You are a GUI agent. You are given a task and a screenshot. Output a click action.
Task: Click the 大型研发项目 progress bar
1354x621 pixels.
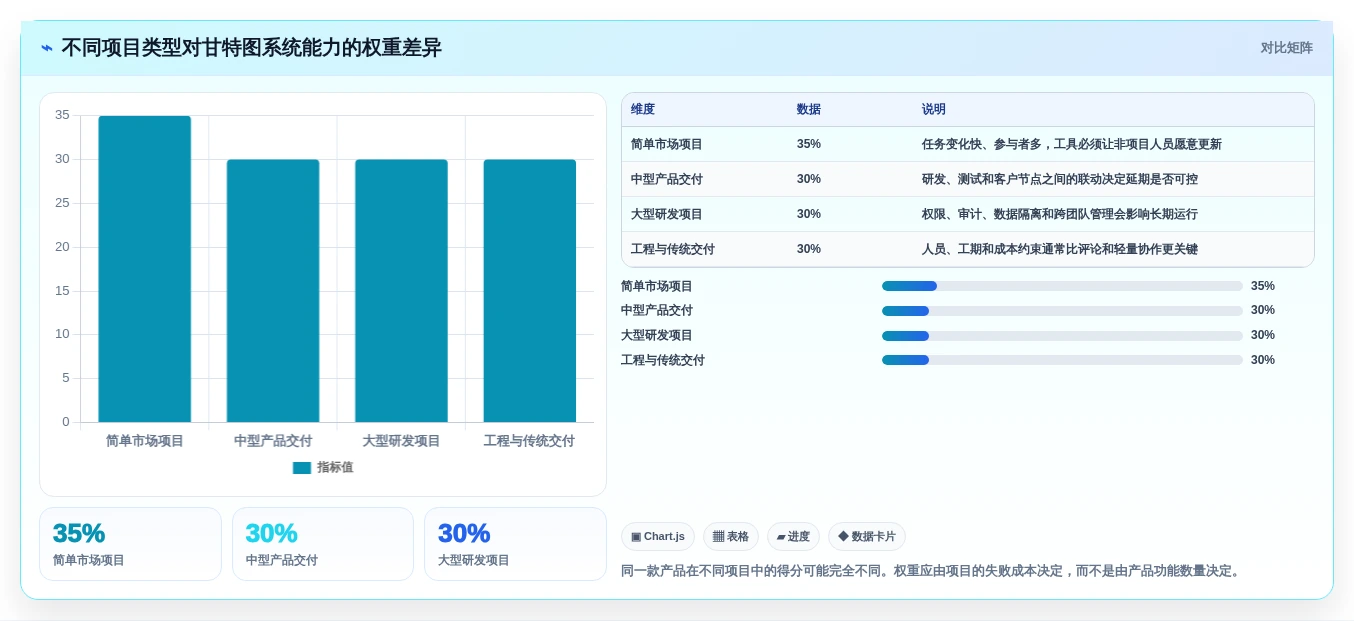(x=1062, y=336)
